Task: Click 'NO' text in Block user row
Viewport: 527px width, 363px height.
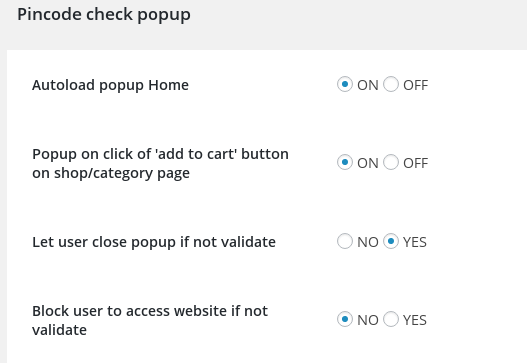Action: click(x=368, y=320)
